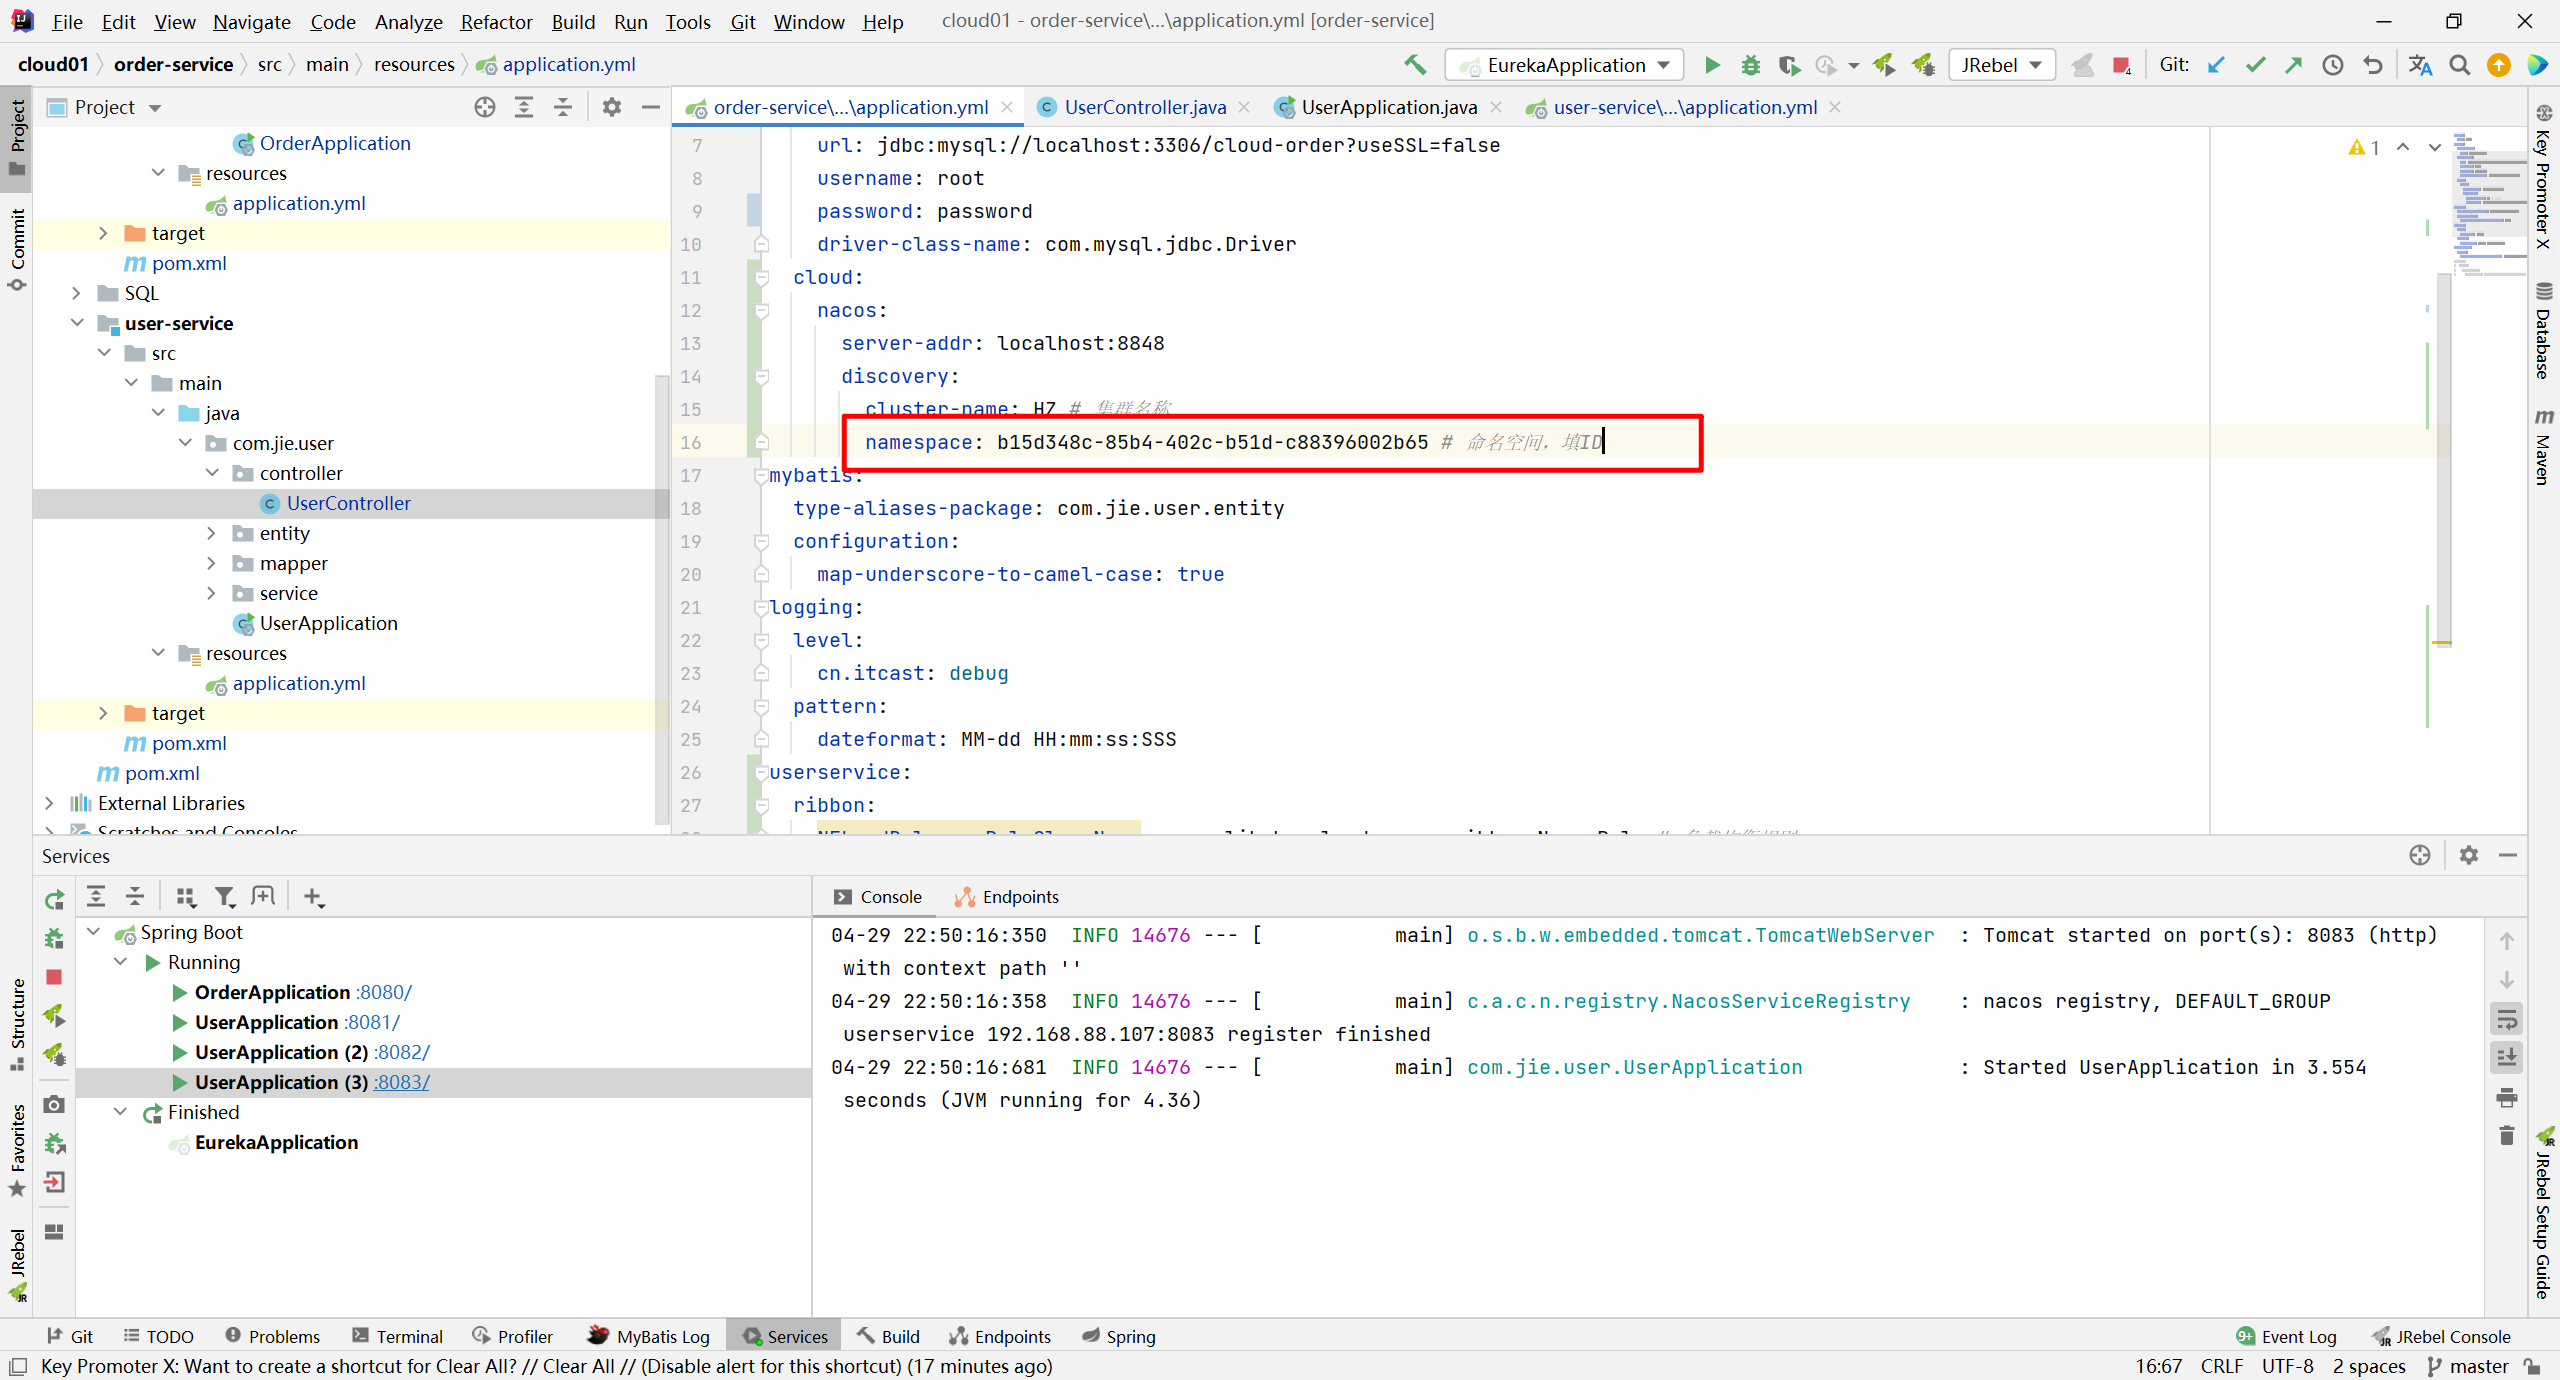
Task: Open the Analyze menu
Action: pos(408,21)
